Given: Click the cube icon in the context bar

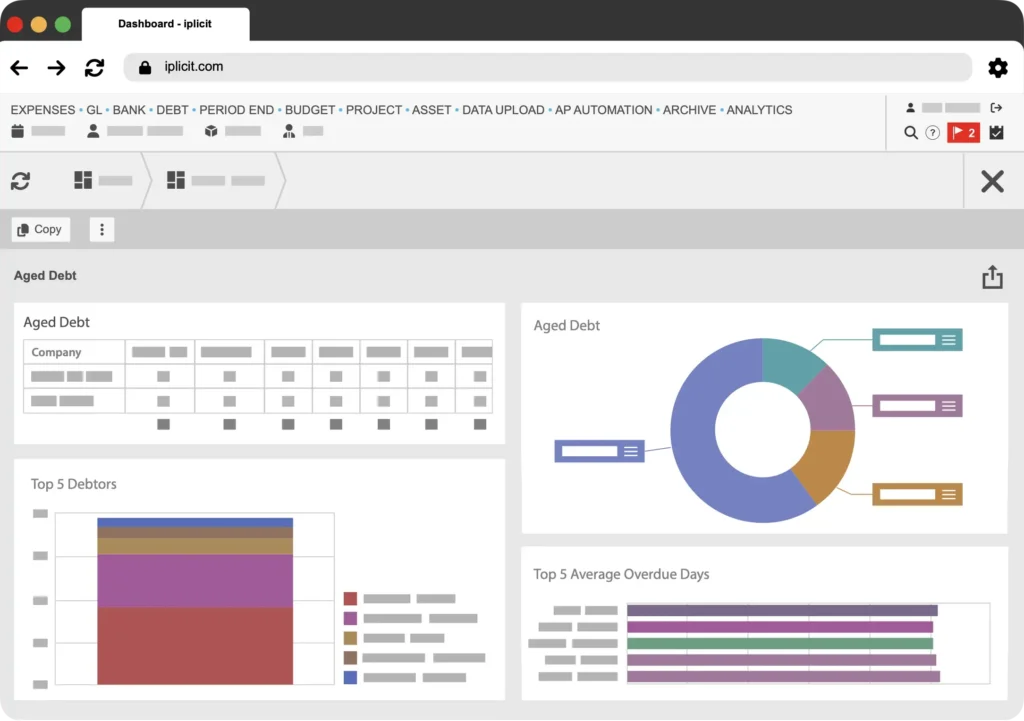Looking at the screenshot, I should click(x=211, y=131).
